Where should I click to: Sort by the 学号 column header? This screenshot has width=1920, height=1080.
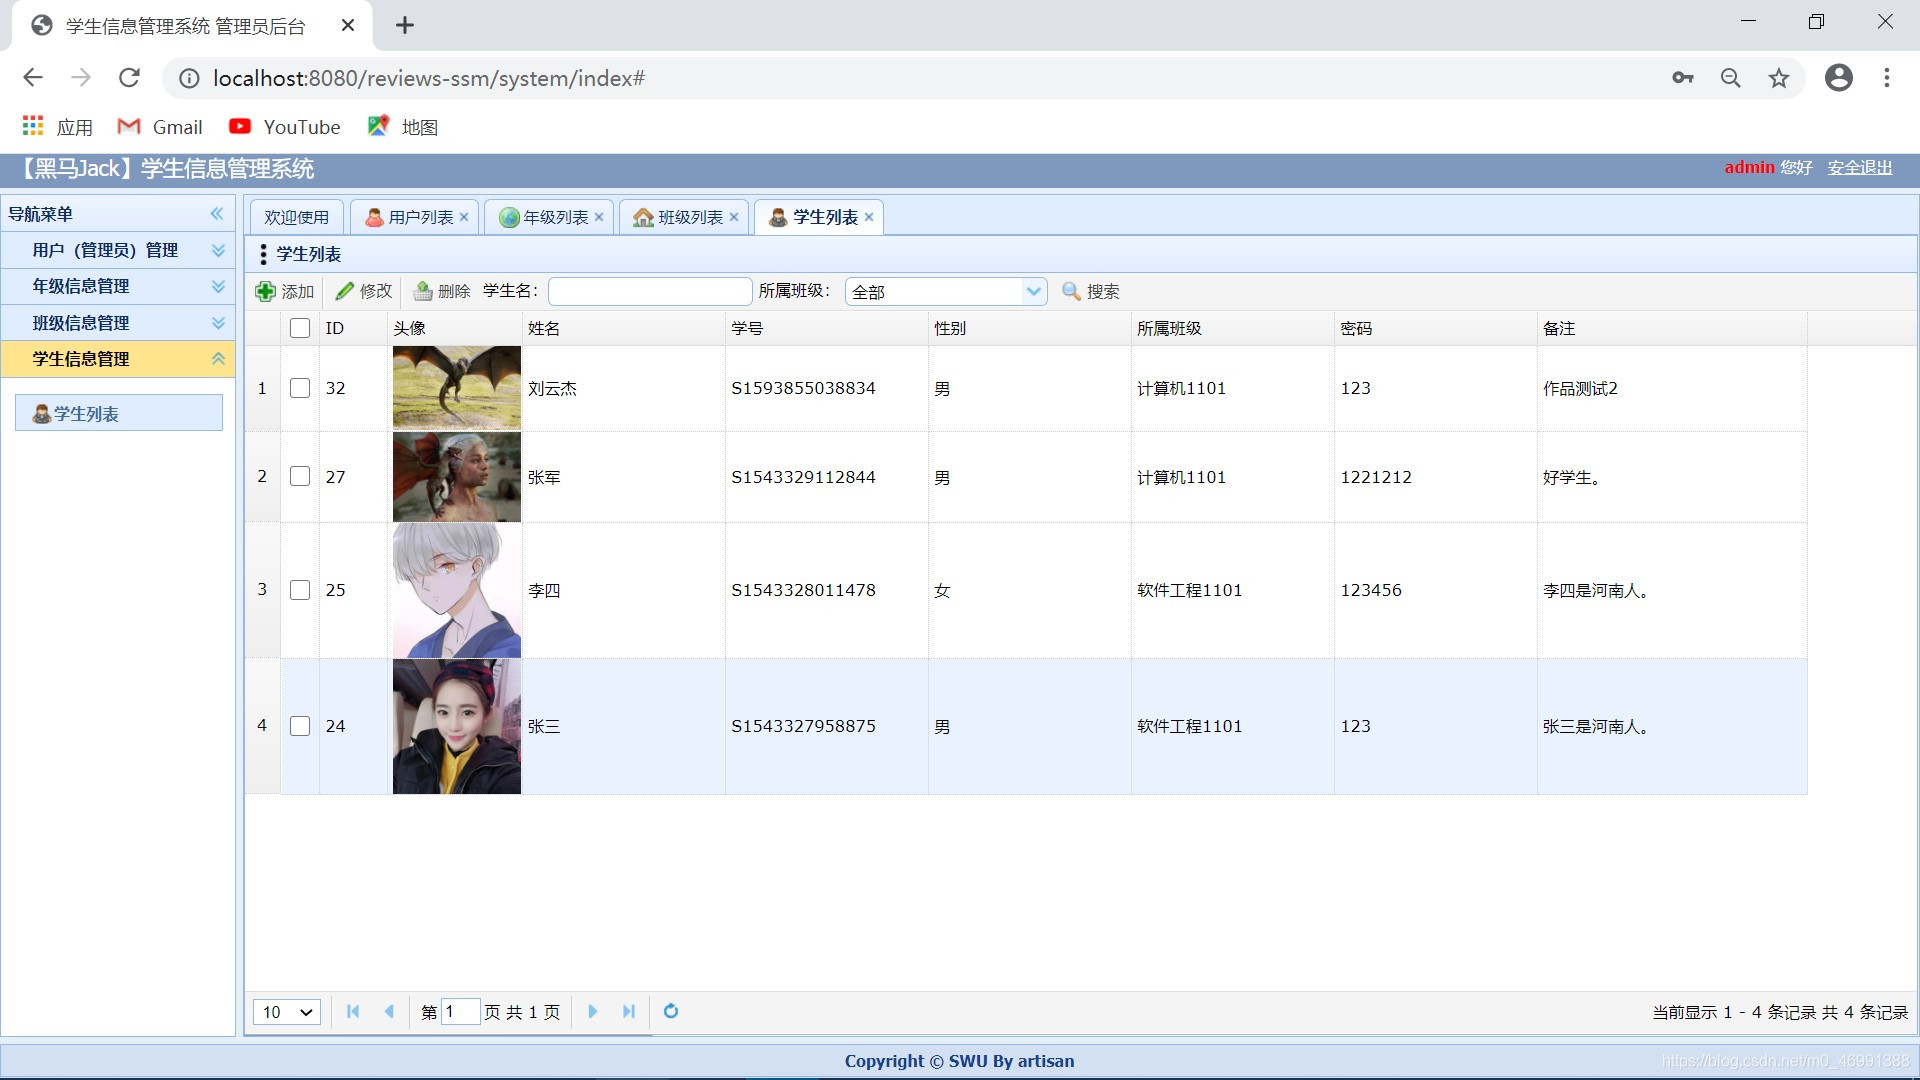tap(827, 328)
